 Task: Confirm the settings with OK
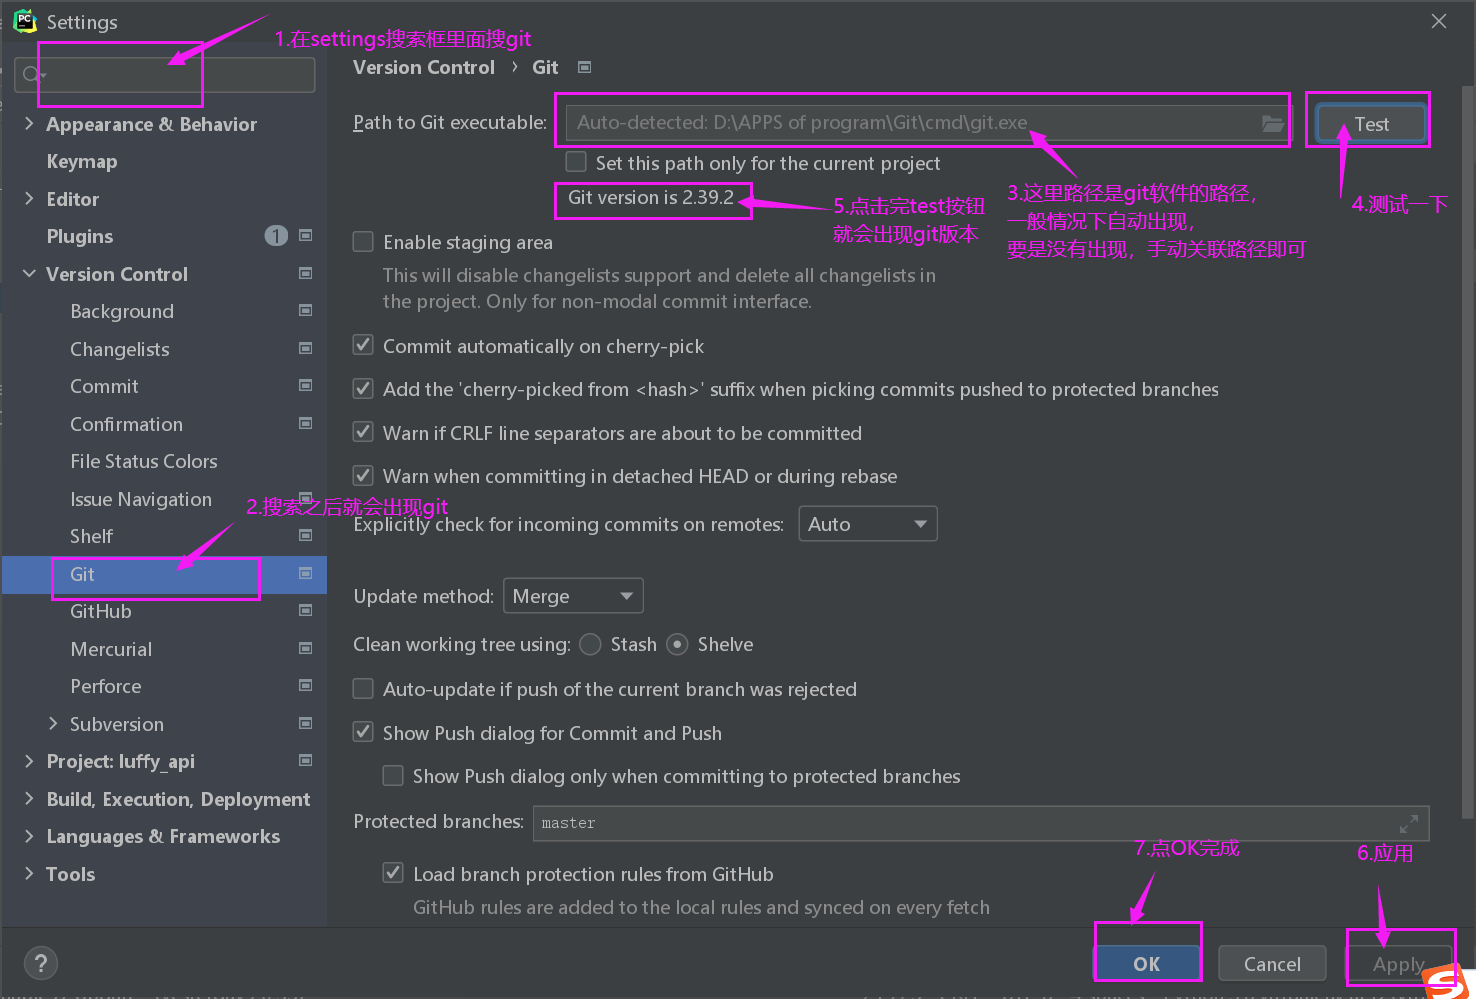point(1147,964)
